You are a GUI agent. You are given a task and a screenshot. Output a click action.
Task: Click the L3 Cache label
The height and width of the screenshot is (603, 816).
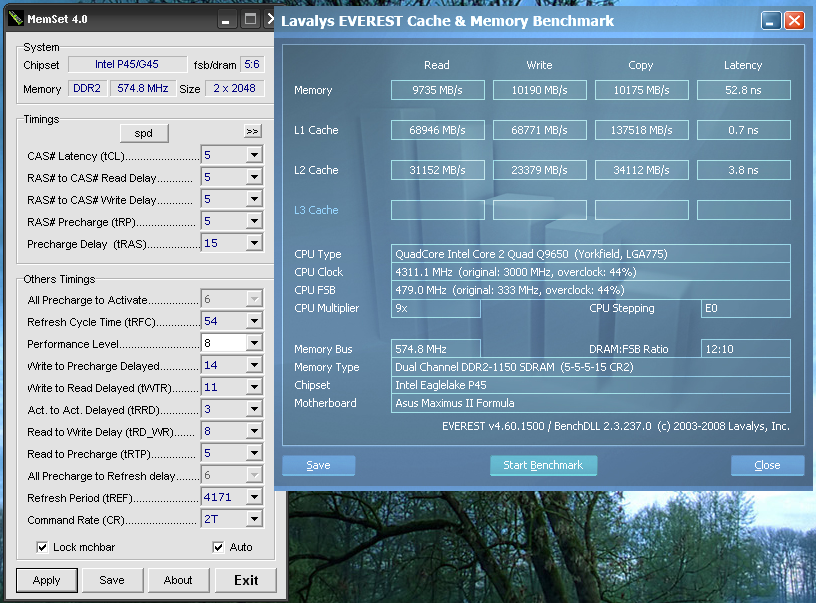(316, 210)
